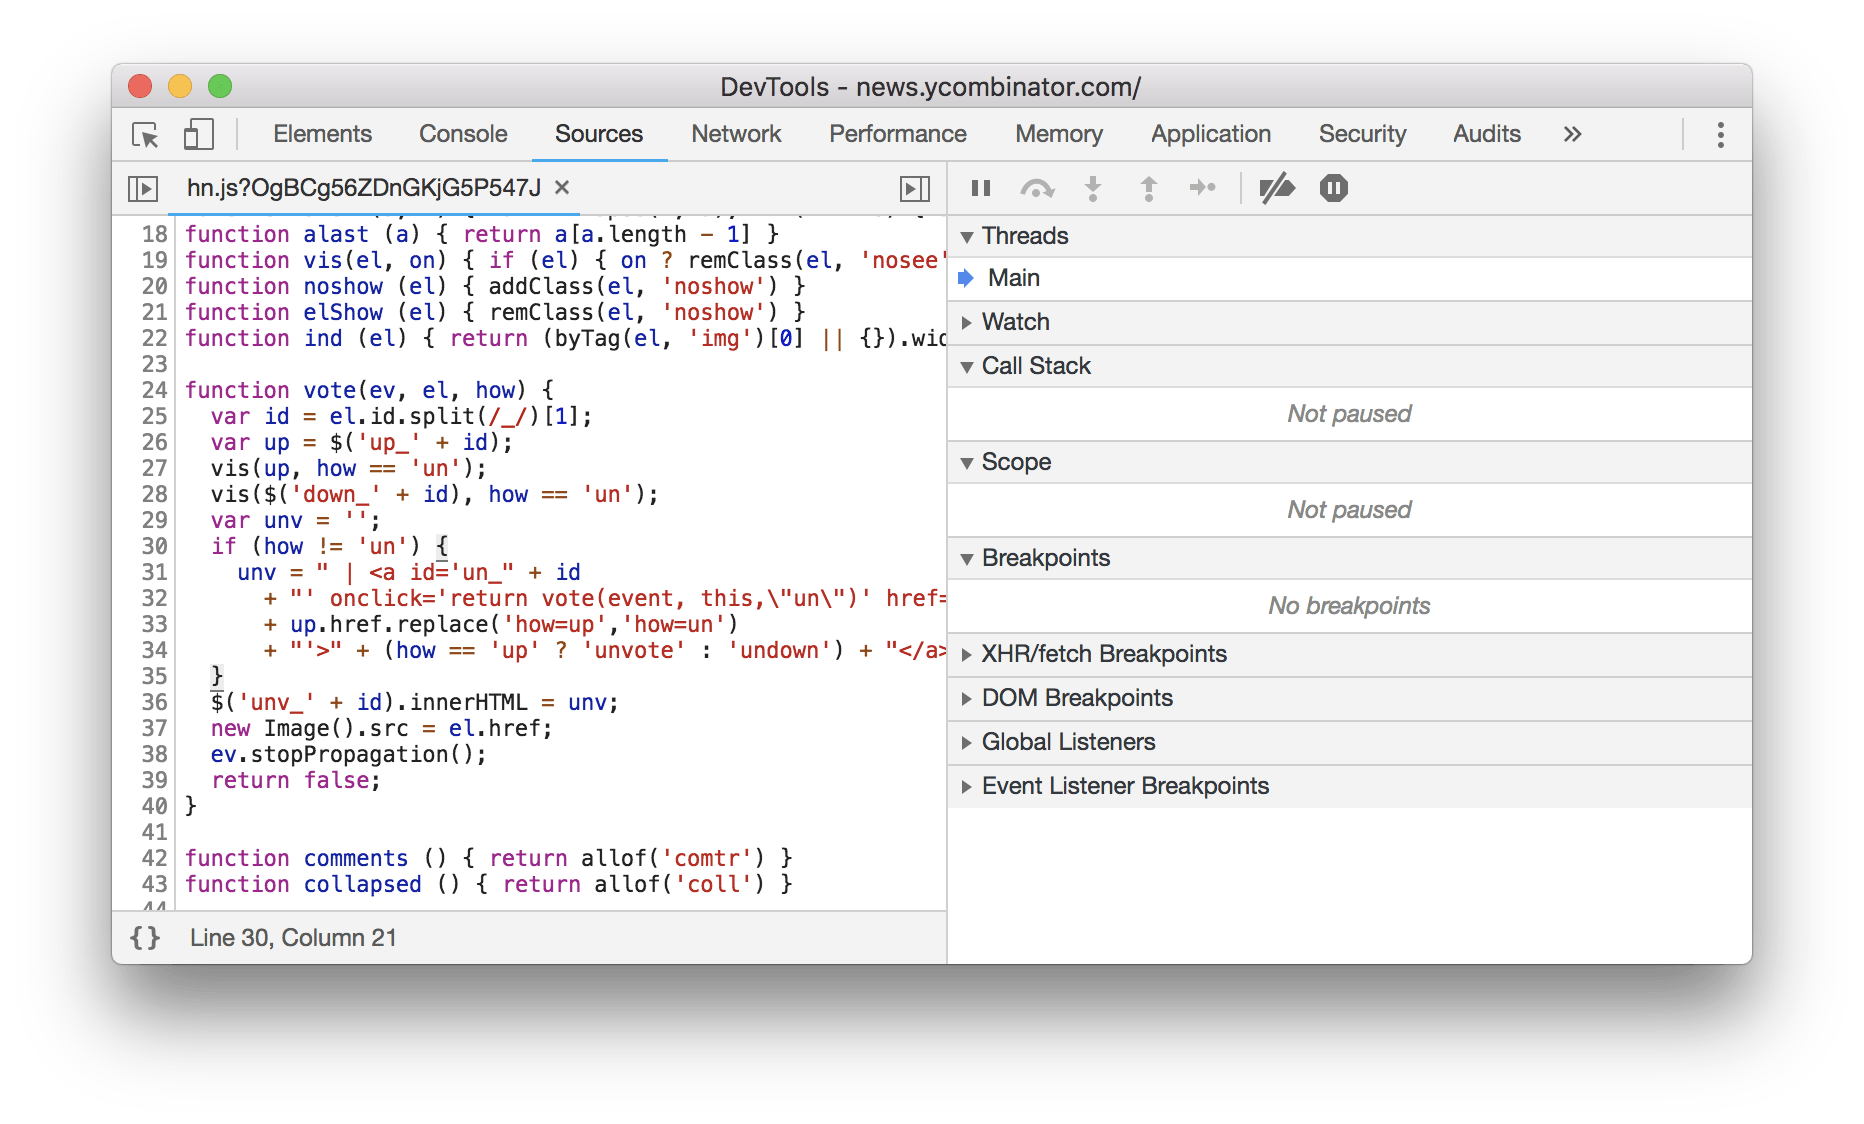Click the step out of function icon
Screen dimensions: 1864x1124
click(x=1149, y=188)
